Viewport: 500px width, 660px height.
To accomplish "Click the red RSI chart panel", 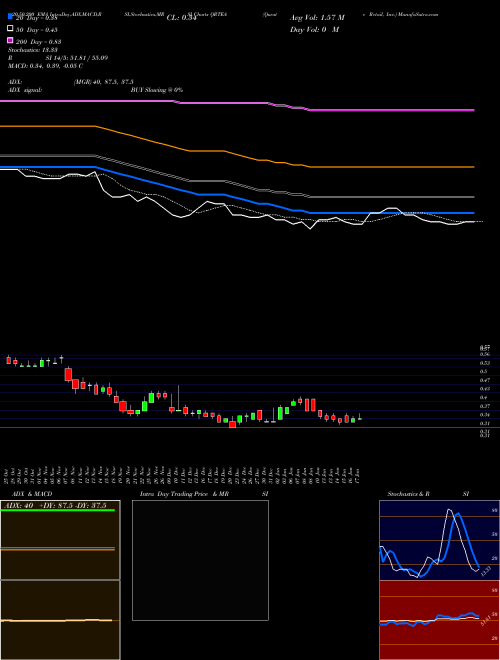I will (439, 620).
